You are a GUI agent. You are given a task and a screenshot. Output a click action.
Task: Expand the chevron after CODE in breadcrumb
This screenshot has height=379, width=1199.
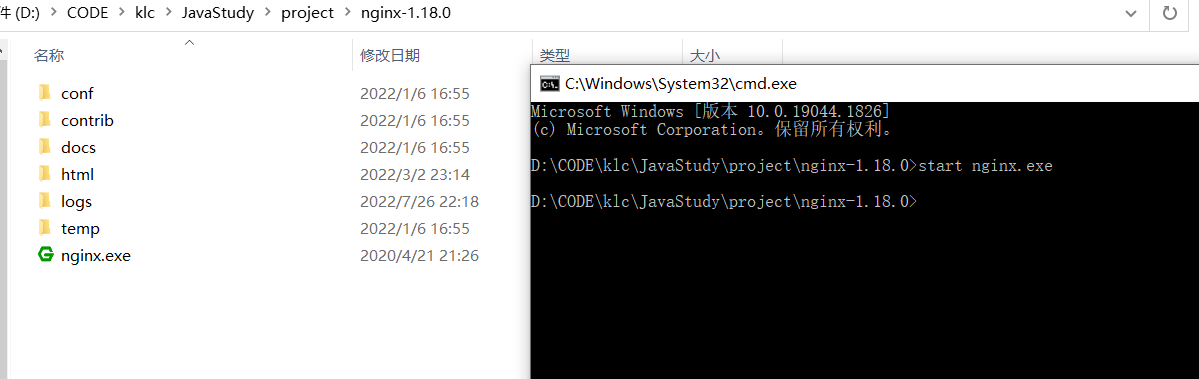(x=122, y=14)
